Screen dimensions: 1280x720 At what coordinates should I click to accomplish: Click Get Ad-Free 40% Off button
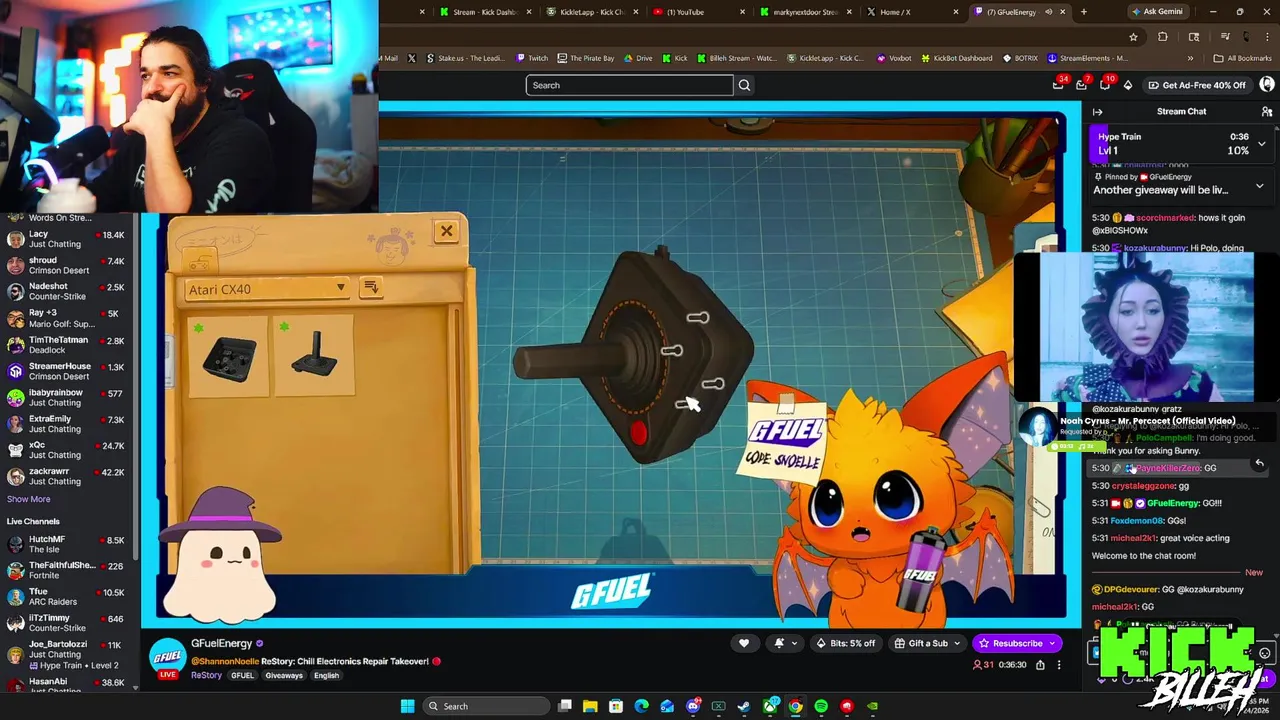coord(1197,85)
